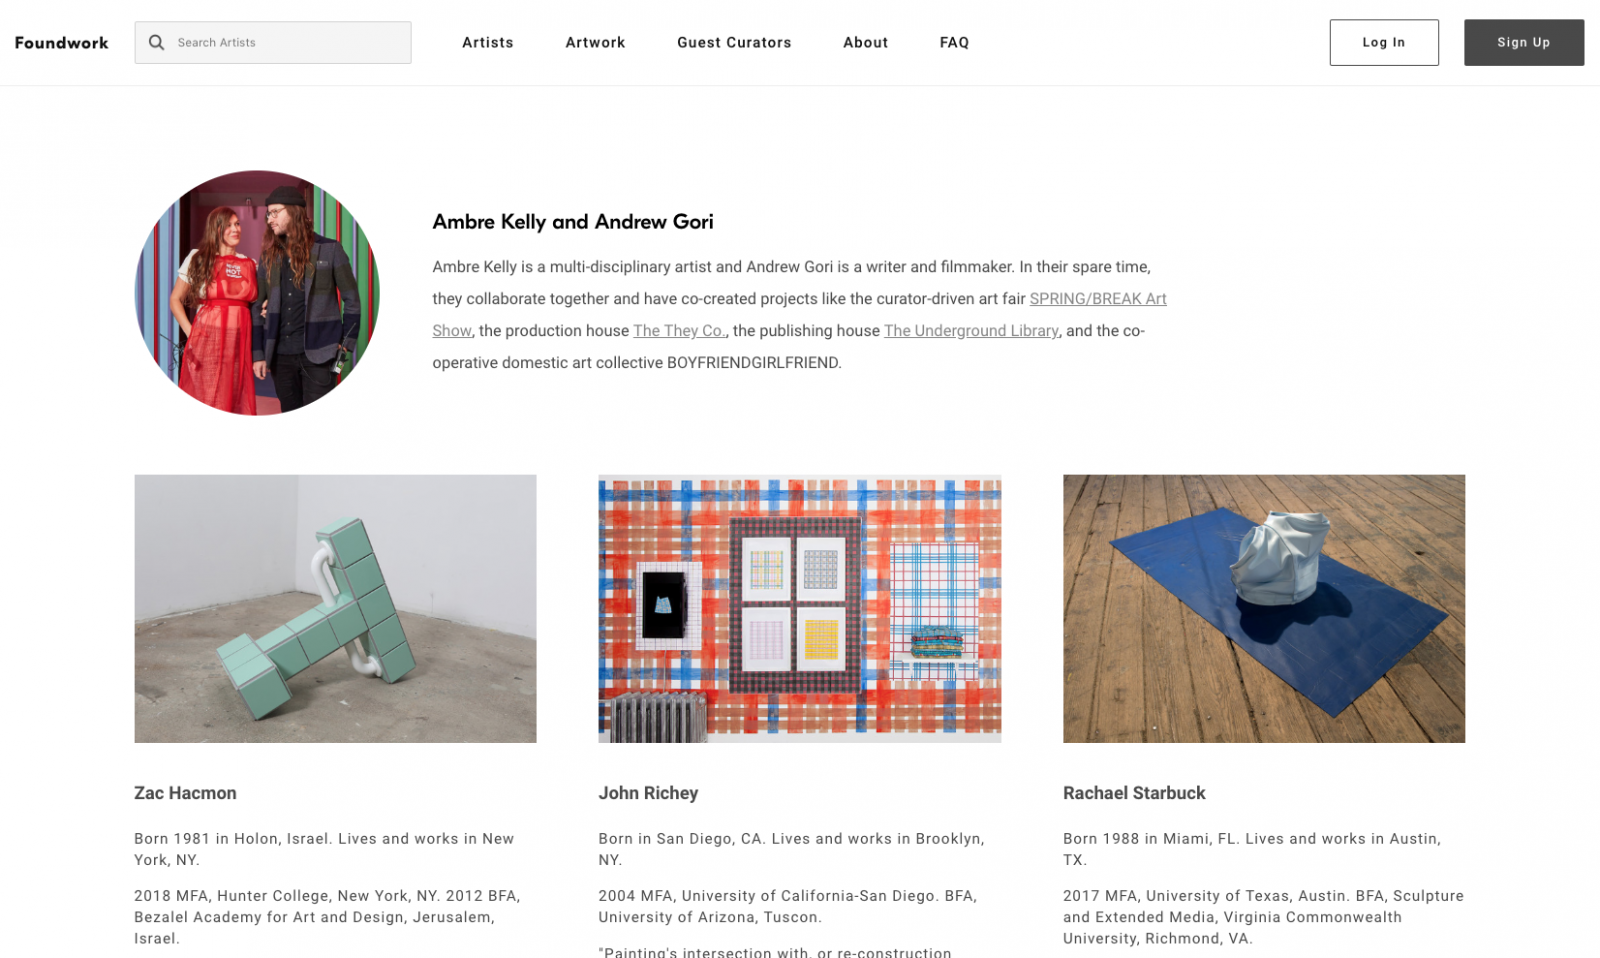
Task: Open the Artists menu item
Action: tap(488, 42)
